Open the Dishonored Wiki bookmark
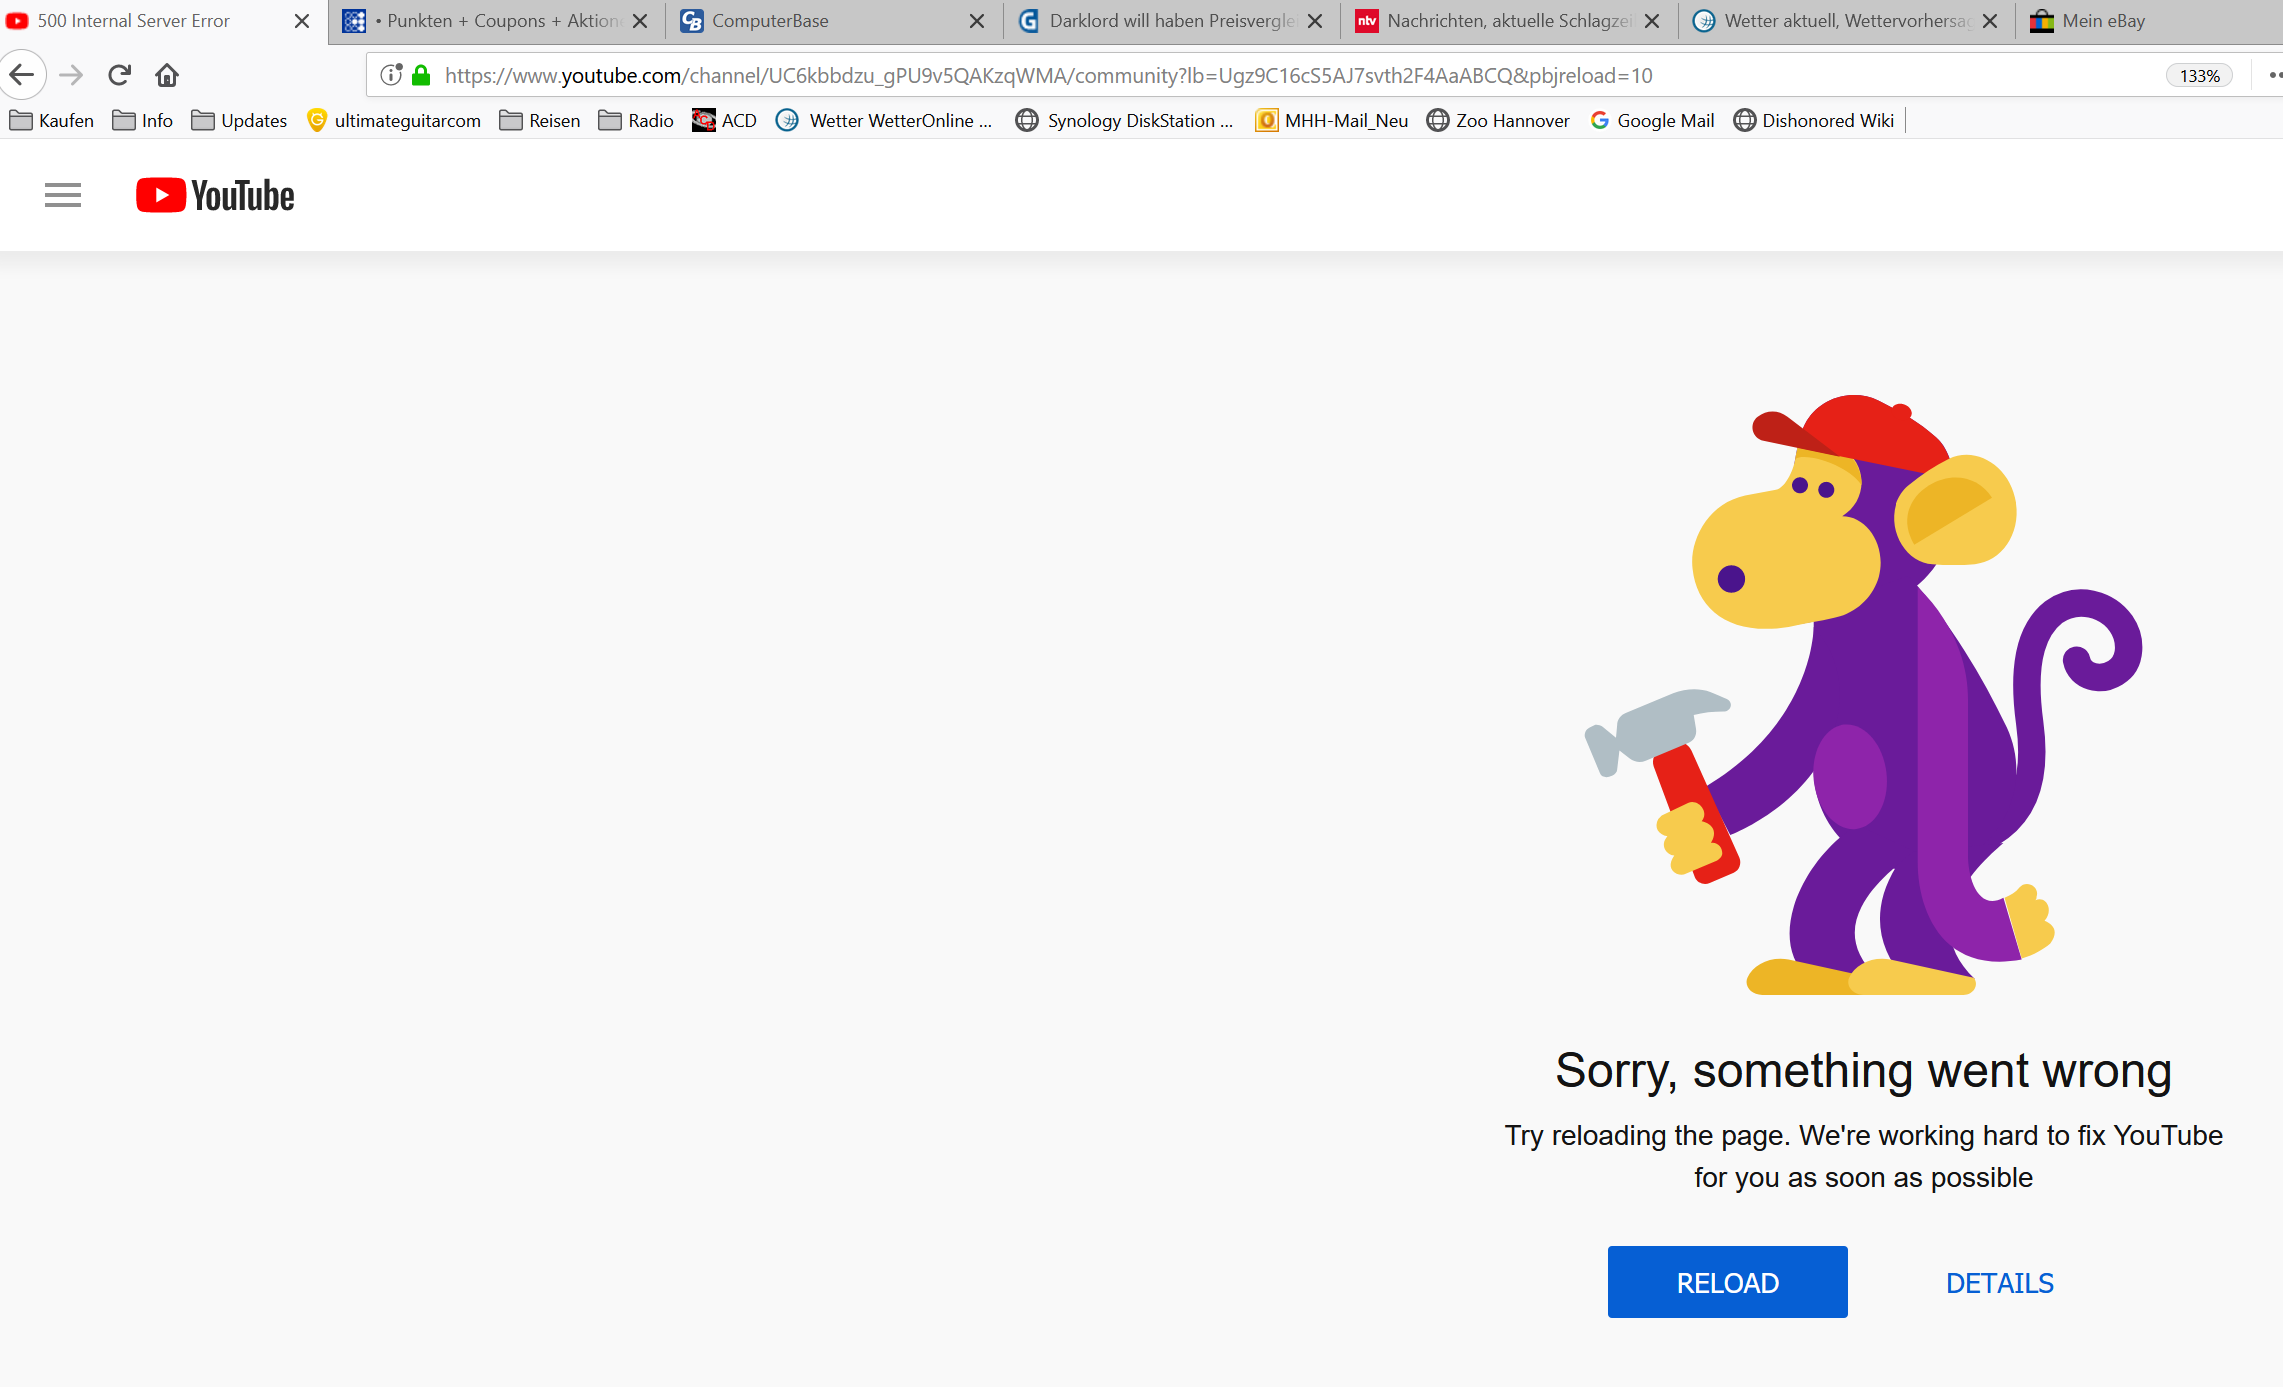 click(x=1814, y=121)
